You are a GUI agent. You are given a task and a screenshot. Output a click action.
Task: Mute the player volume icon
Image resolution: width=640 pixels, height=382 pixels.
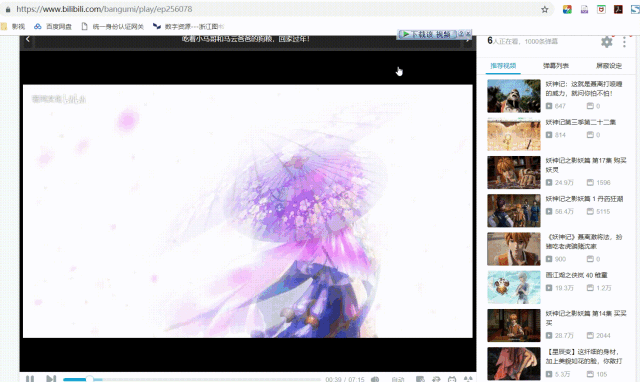tap(375, 379)
